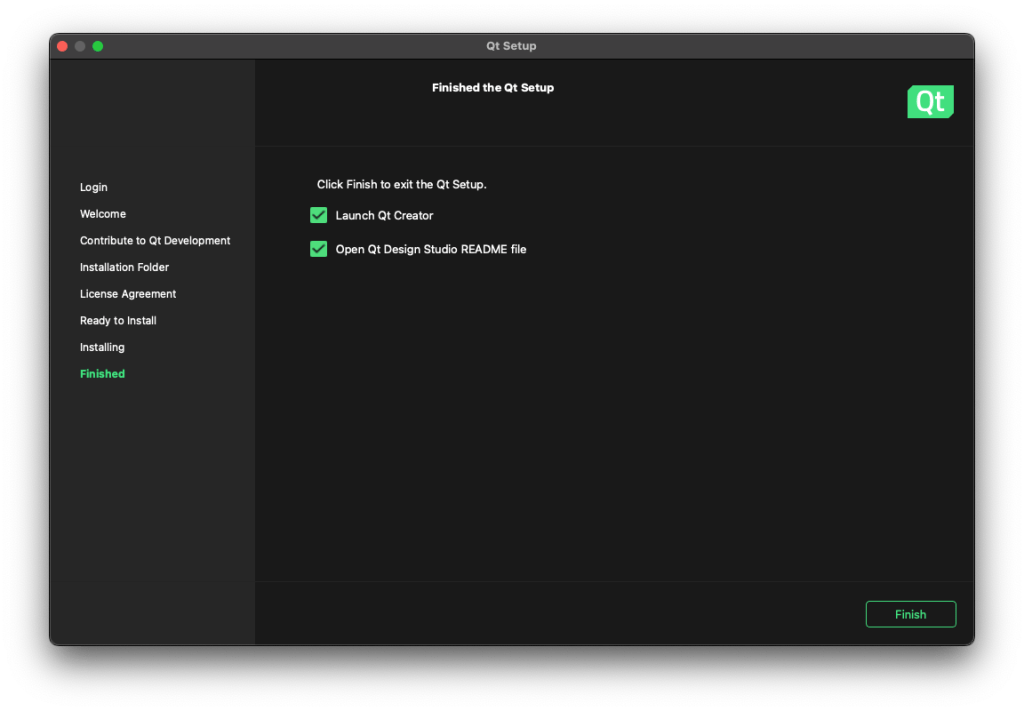Click the green Qt logo
The height and width of the screenshot is (711, 1024).
[x=930, y=102]
